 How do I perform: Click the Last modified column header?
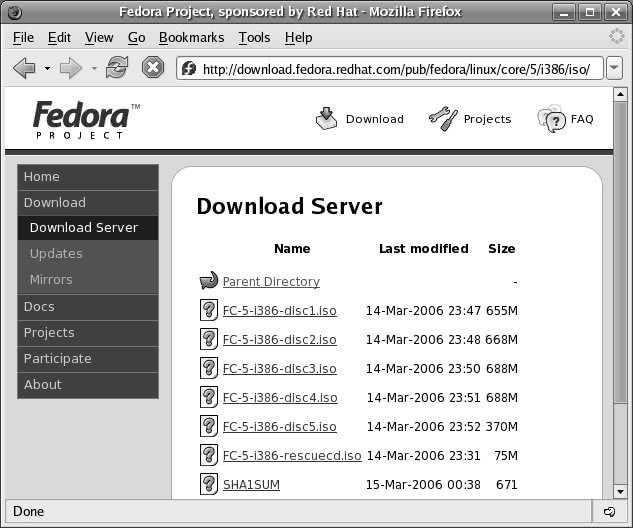coord(423,249)
